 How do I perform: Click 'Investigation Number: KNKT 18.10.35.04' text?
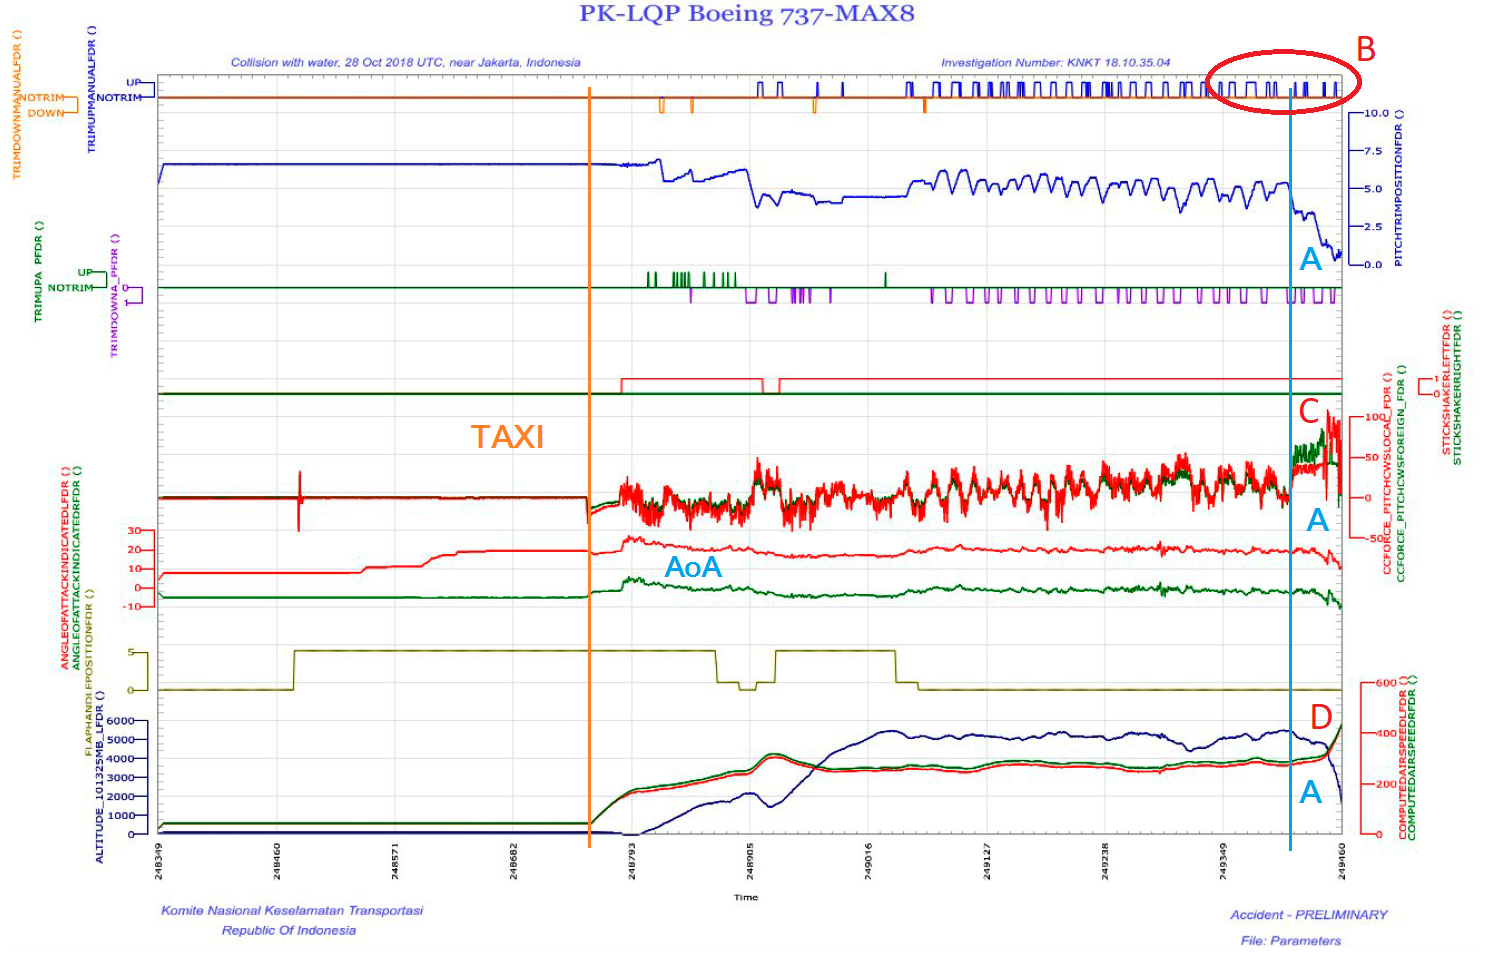click(1055, 62)
